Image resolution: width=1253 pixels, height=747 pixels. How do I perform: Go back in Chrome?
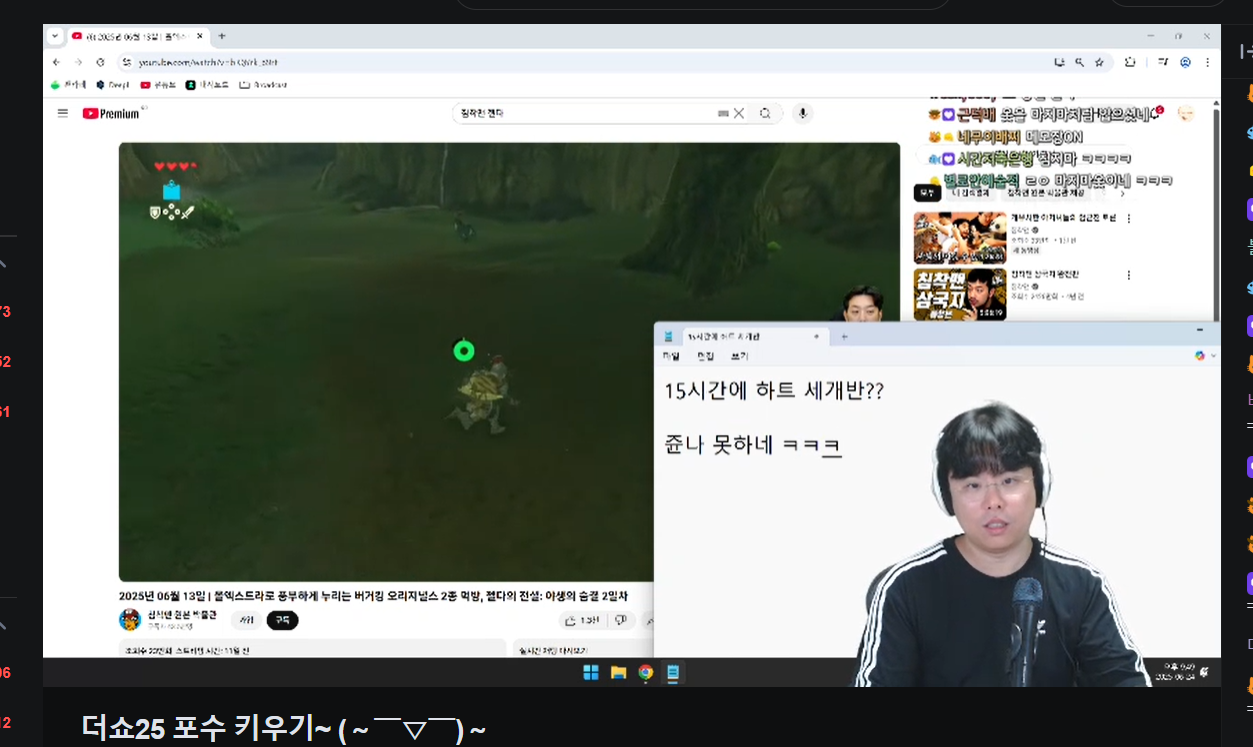57,62
